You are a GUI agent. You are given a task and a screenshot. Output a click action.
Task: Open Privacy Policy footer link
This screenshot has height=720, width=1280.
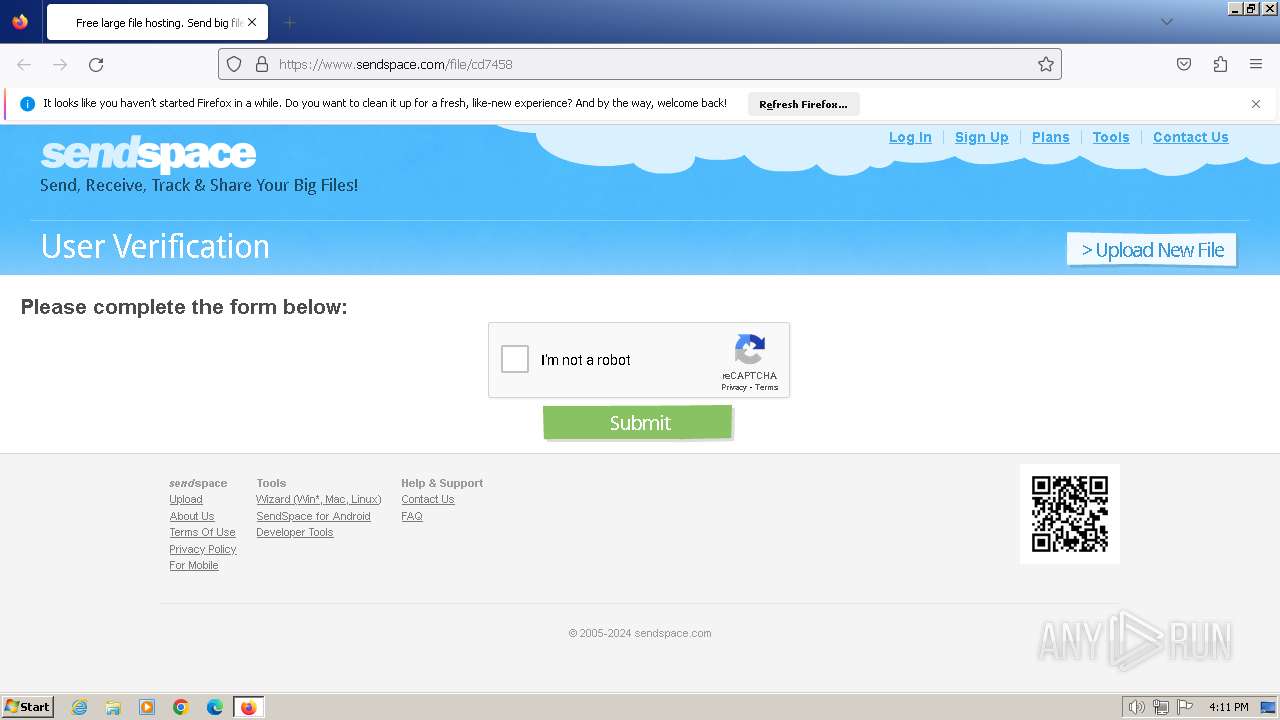tap(203, 549)
